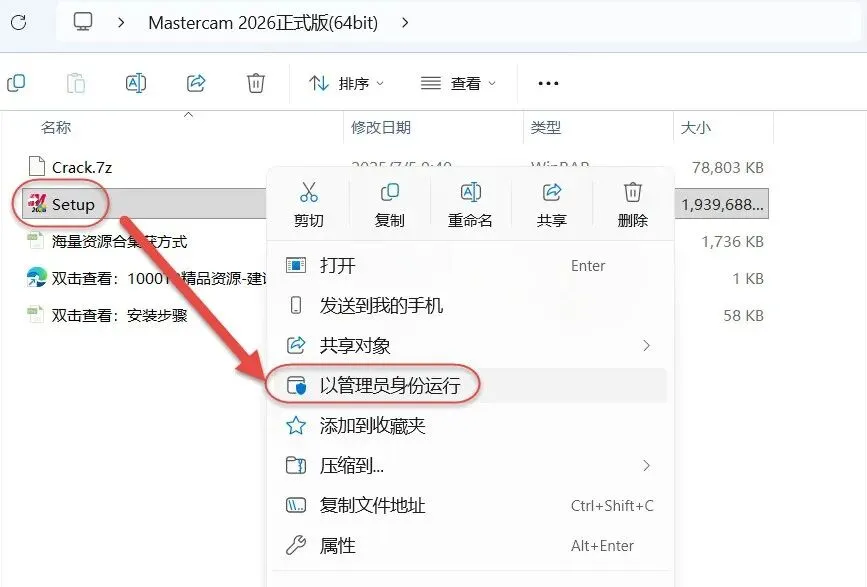Choose 压缩到... from the context menu
The height and width of the screenshot is (587, 867).
[x=470, y=466]
